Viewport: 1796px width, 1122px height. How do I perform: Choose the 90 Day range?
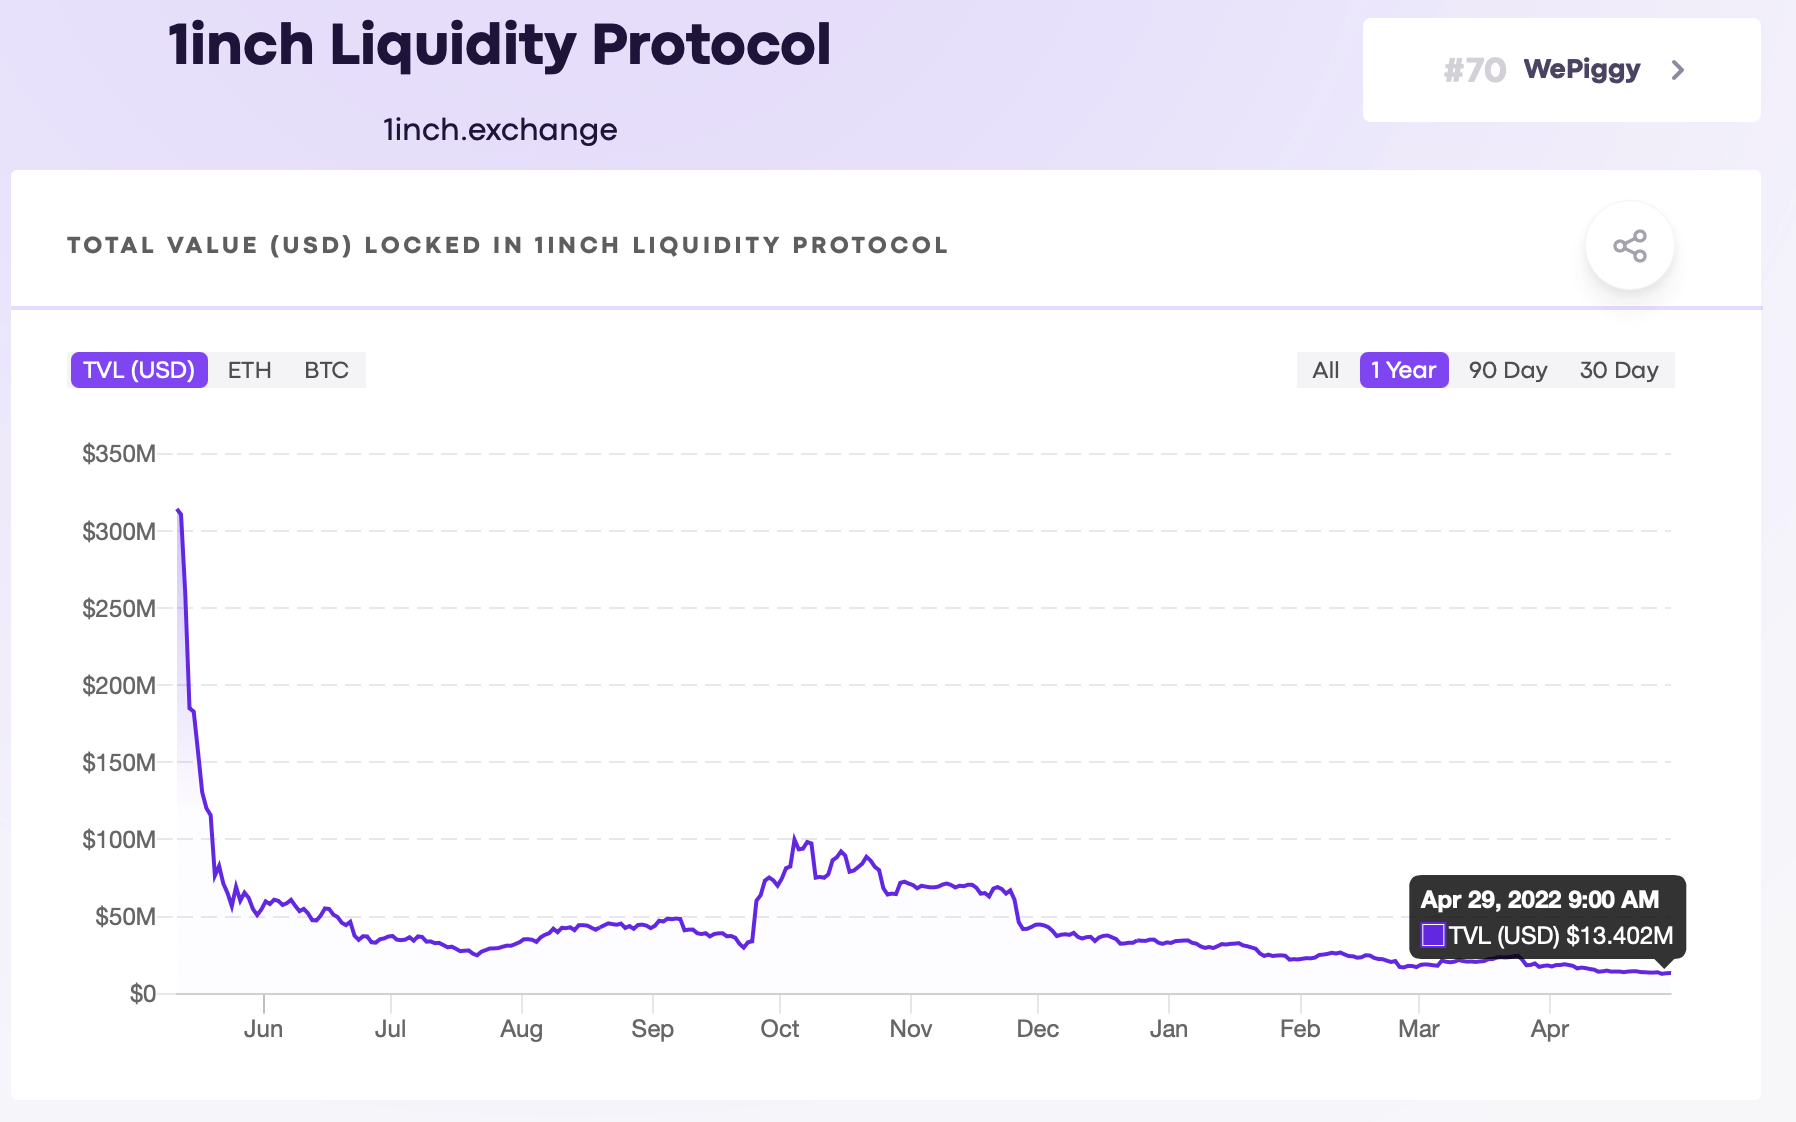[x=1507, y=370]
